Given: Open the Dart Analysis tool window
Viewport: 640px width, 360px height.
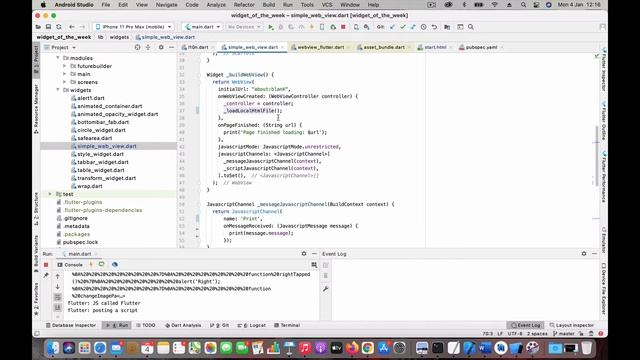Looking at the screenshot, I should [183, 325].
